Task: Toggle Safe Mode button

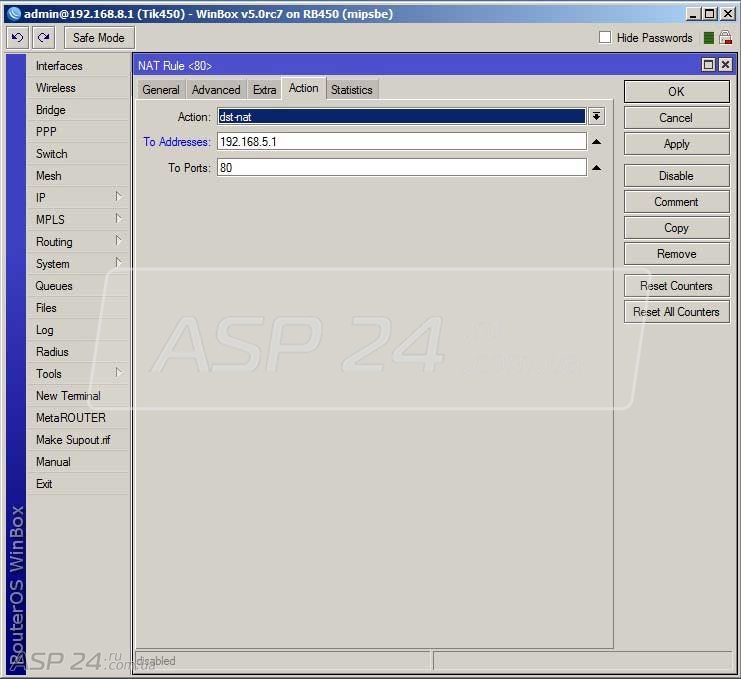Action: [x=99, y=38]
